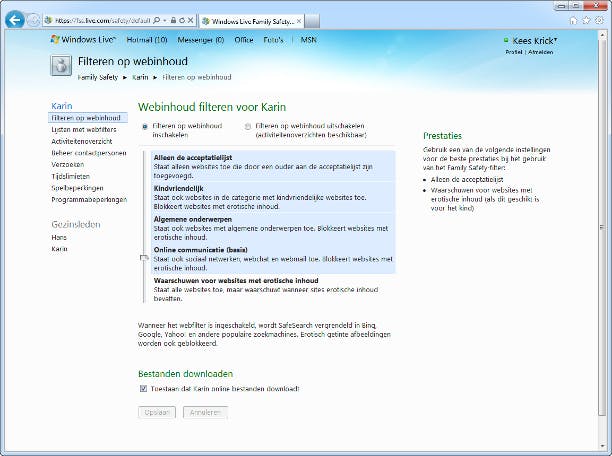Choose Kindvriendelijk filter level
The image size is (612, 456).
tap(273, 197)
